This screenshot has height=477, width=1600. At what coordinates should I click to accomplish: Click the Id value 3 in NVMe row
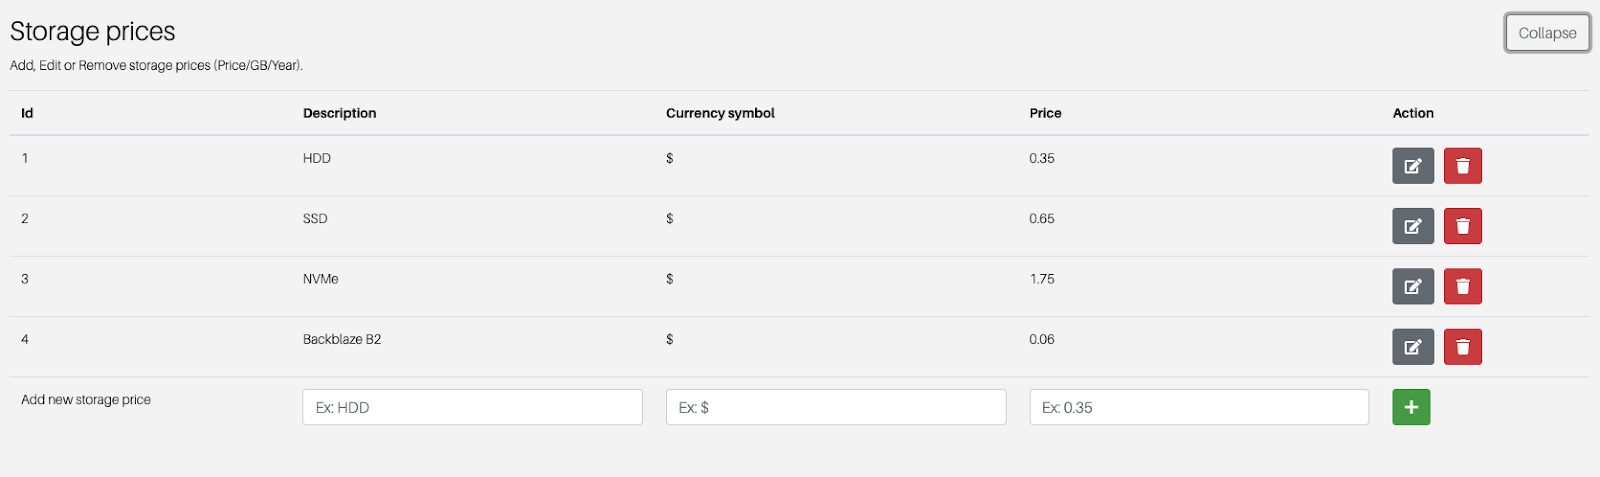(x=25, y=279)
